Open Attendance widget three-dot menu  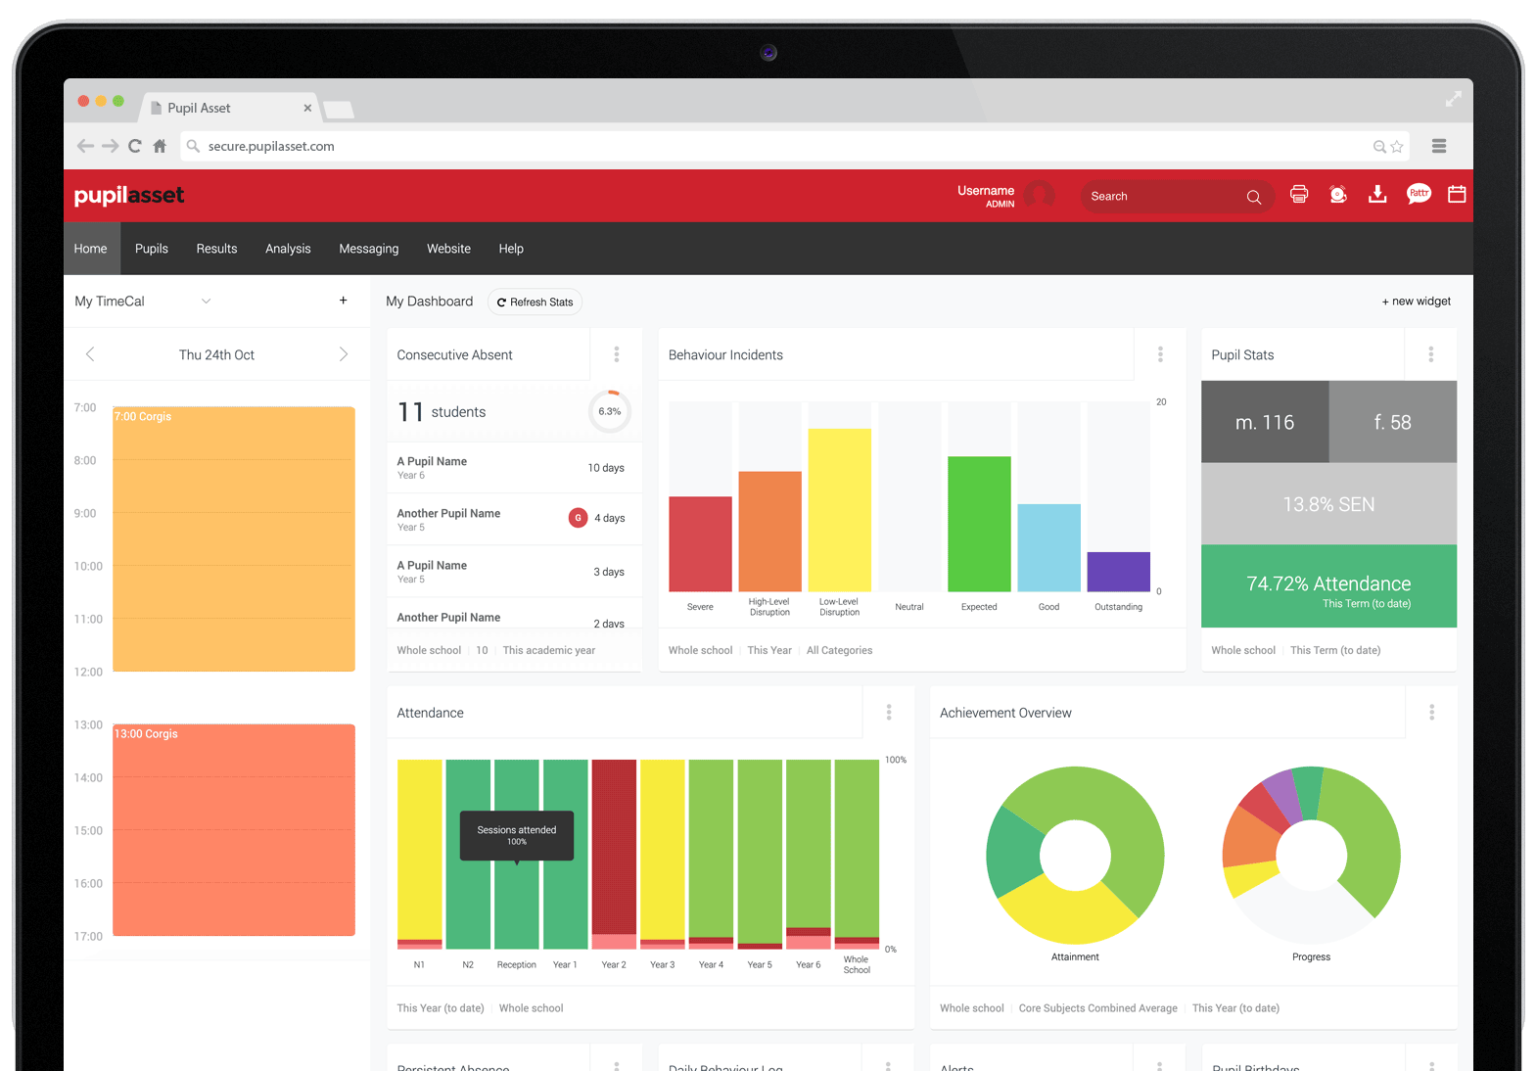(888, 712)
